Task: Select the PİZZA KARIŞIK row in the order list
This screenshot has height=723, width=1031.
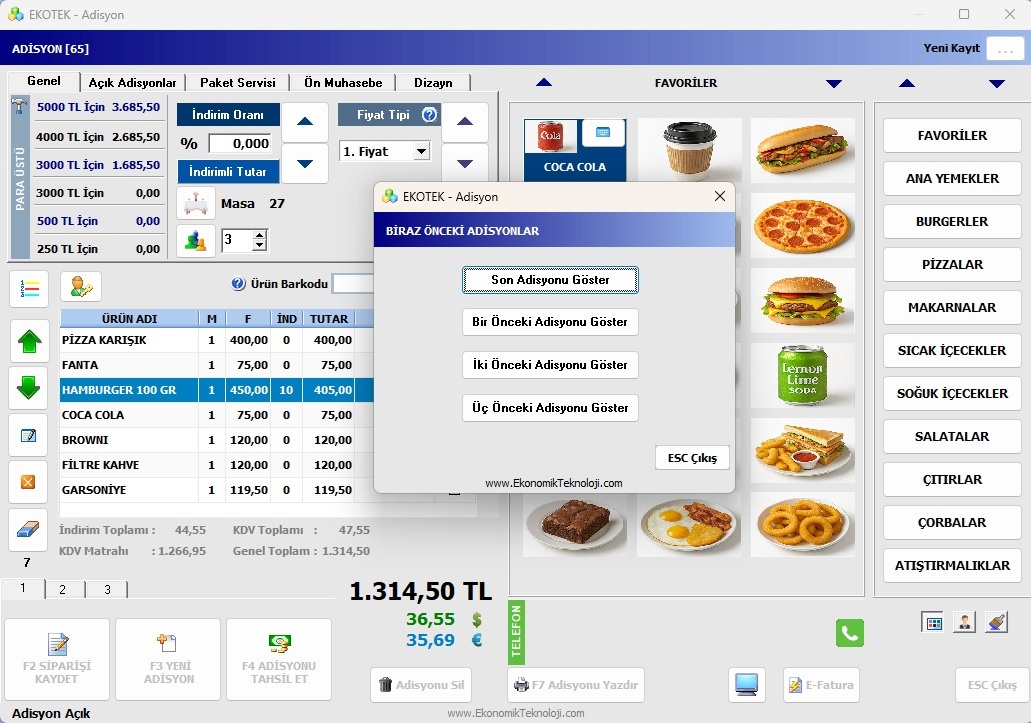Action: pos(217,340)
